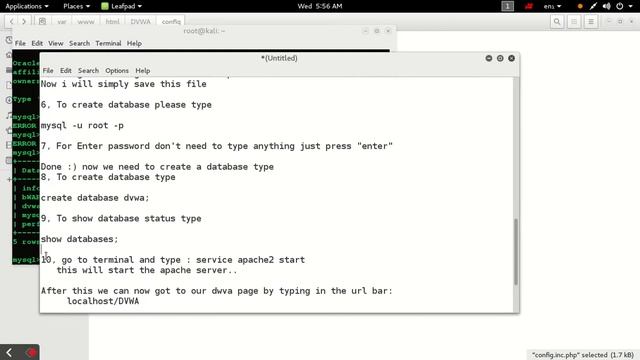Go to html folder in path bar
The width and height of the screenshot is (640, 360).
click(113, 22)
